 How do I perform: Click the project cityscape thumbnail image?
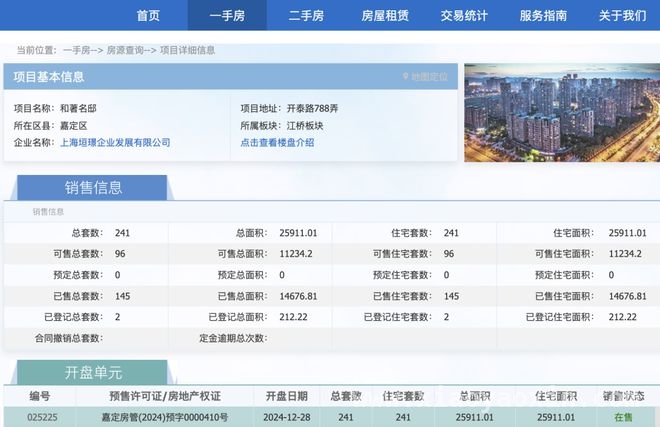pyautogui.click(x=562, y=112)
